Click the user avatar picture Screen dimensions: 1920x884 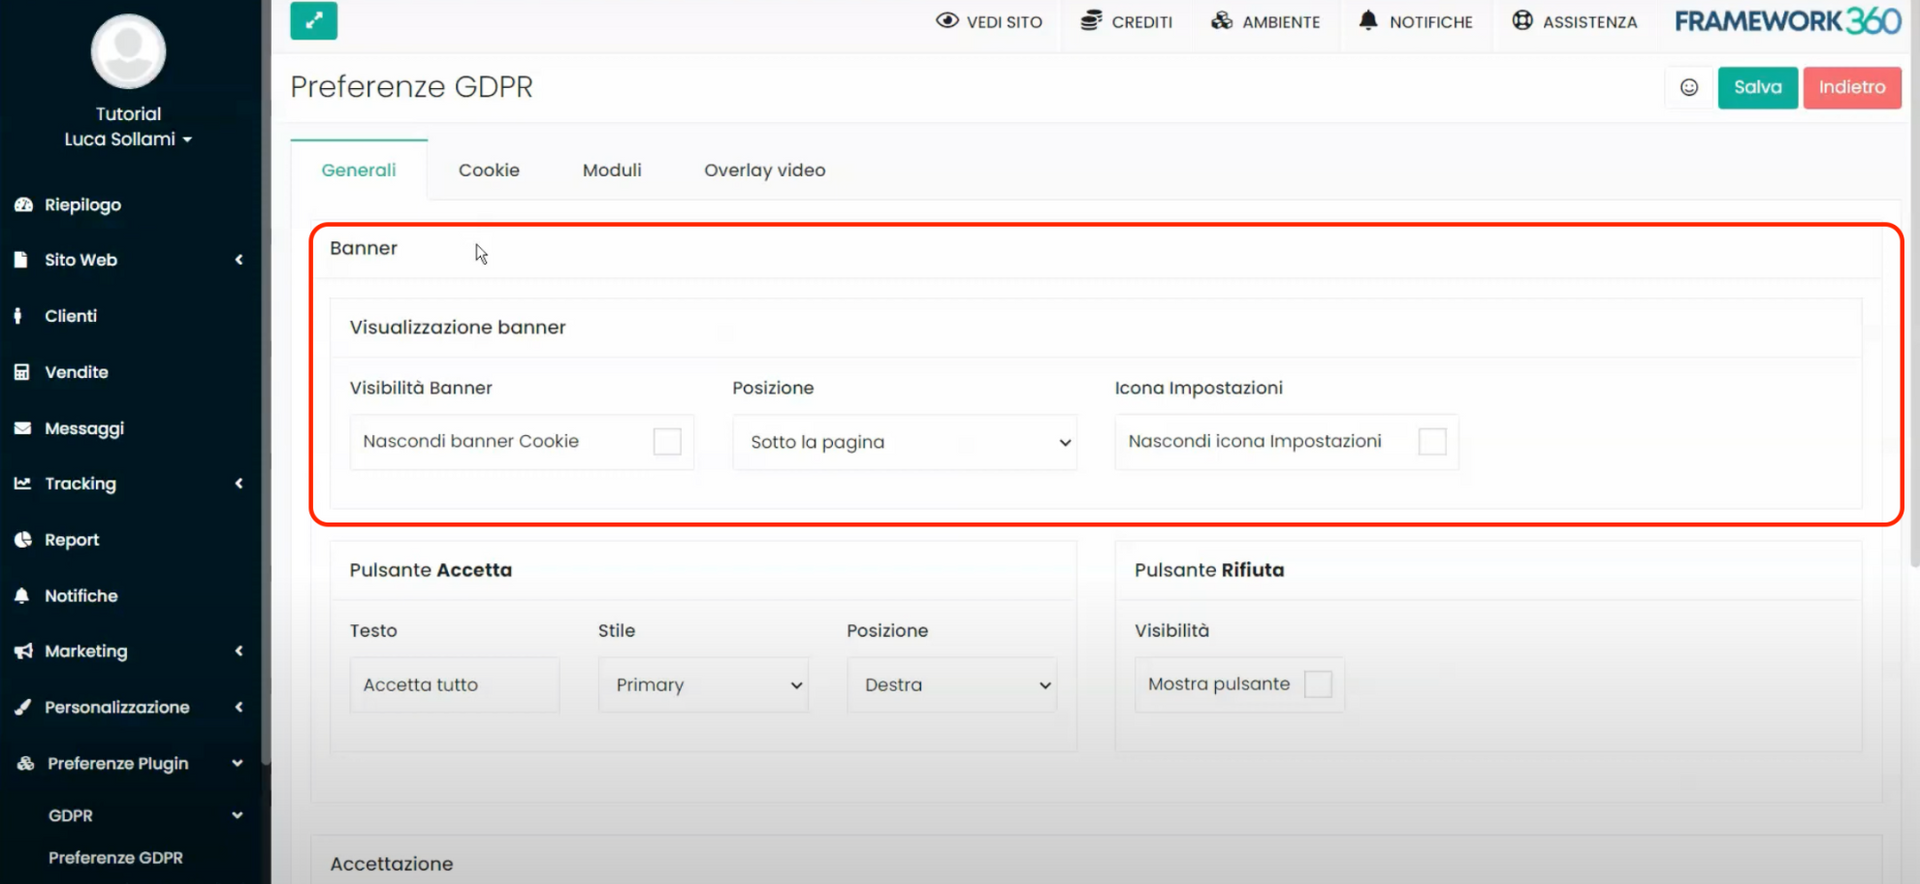coord(128,51)
